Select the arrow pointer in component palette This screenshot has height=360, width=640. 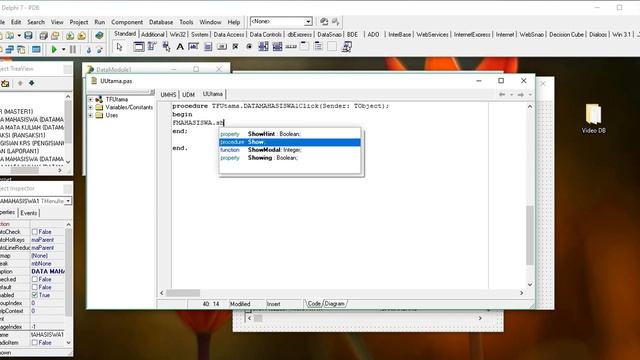[119, 47]
